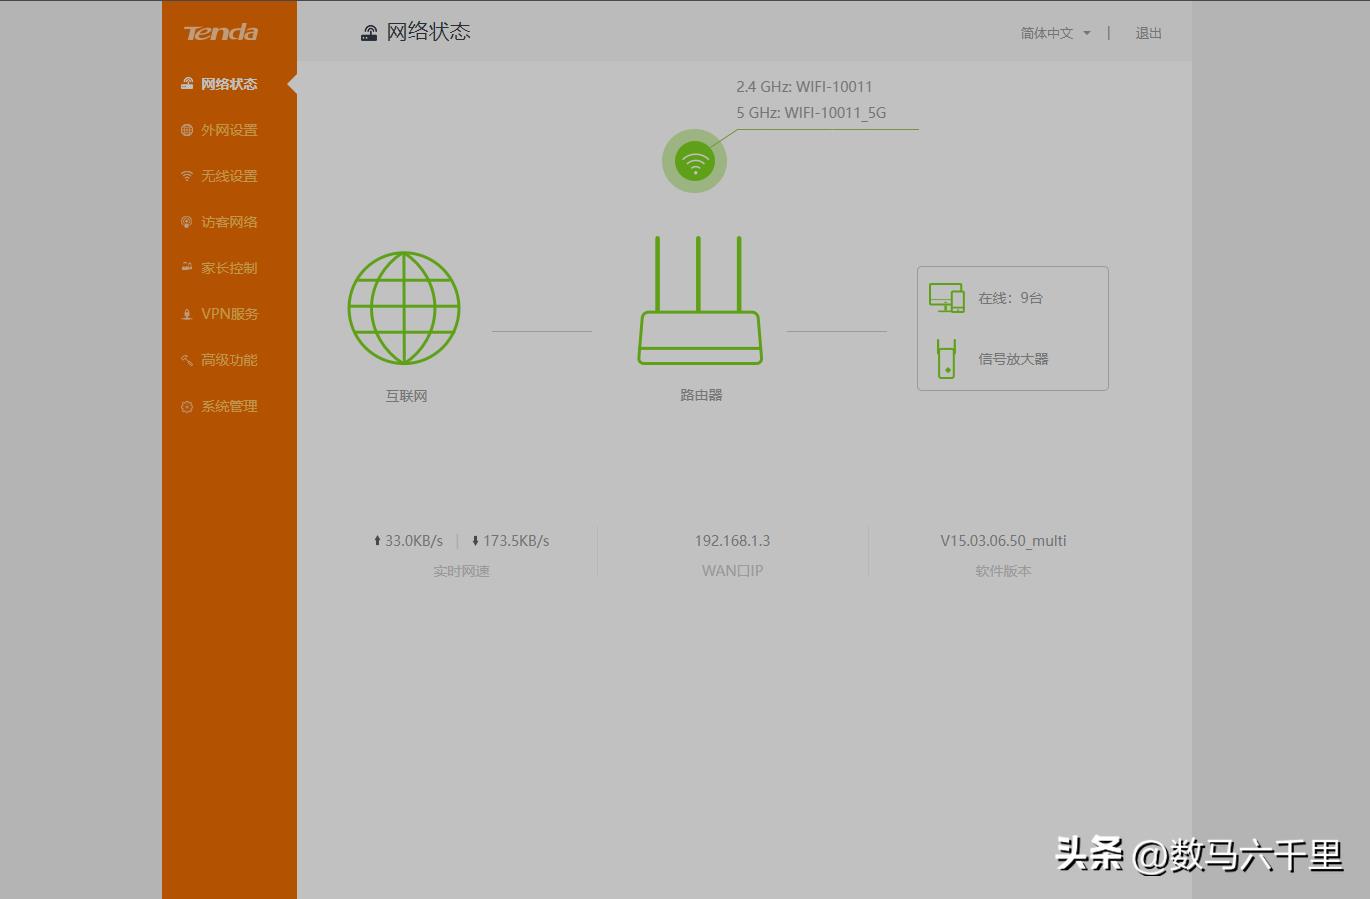The height and width of the screenshot is (899, 1370).
Task: Click the 互联网 globe icon
Action: [404, 308]
